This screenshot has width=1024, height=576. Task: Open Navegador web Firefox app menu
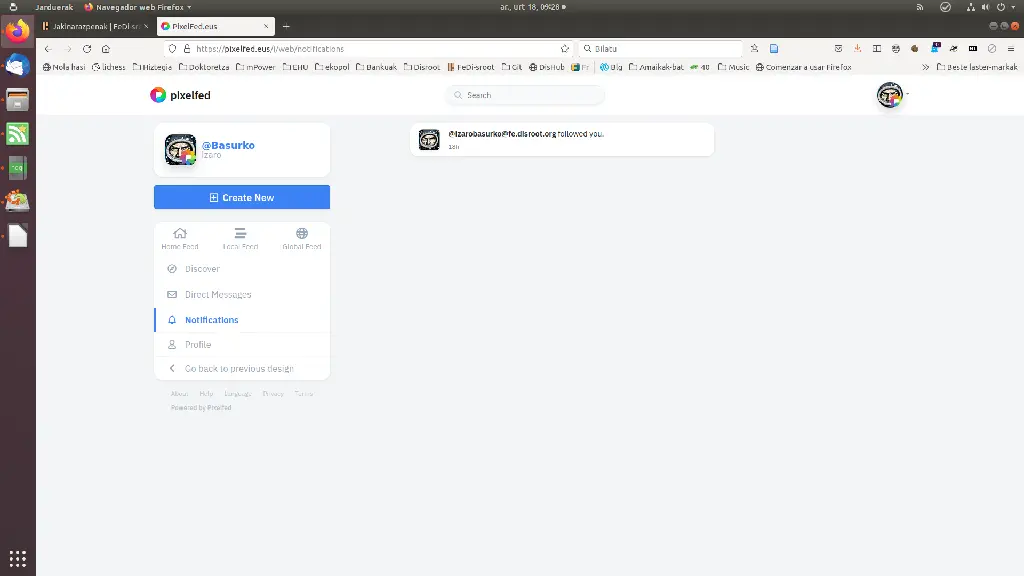138,7
